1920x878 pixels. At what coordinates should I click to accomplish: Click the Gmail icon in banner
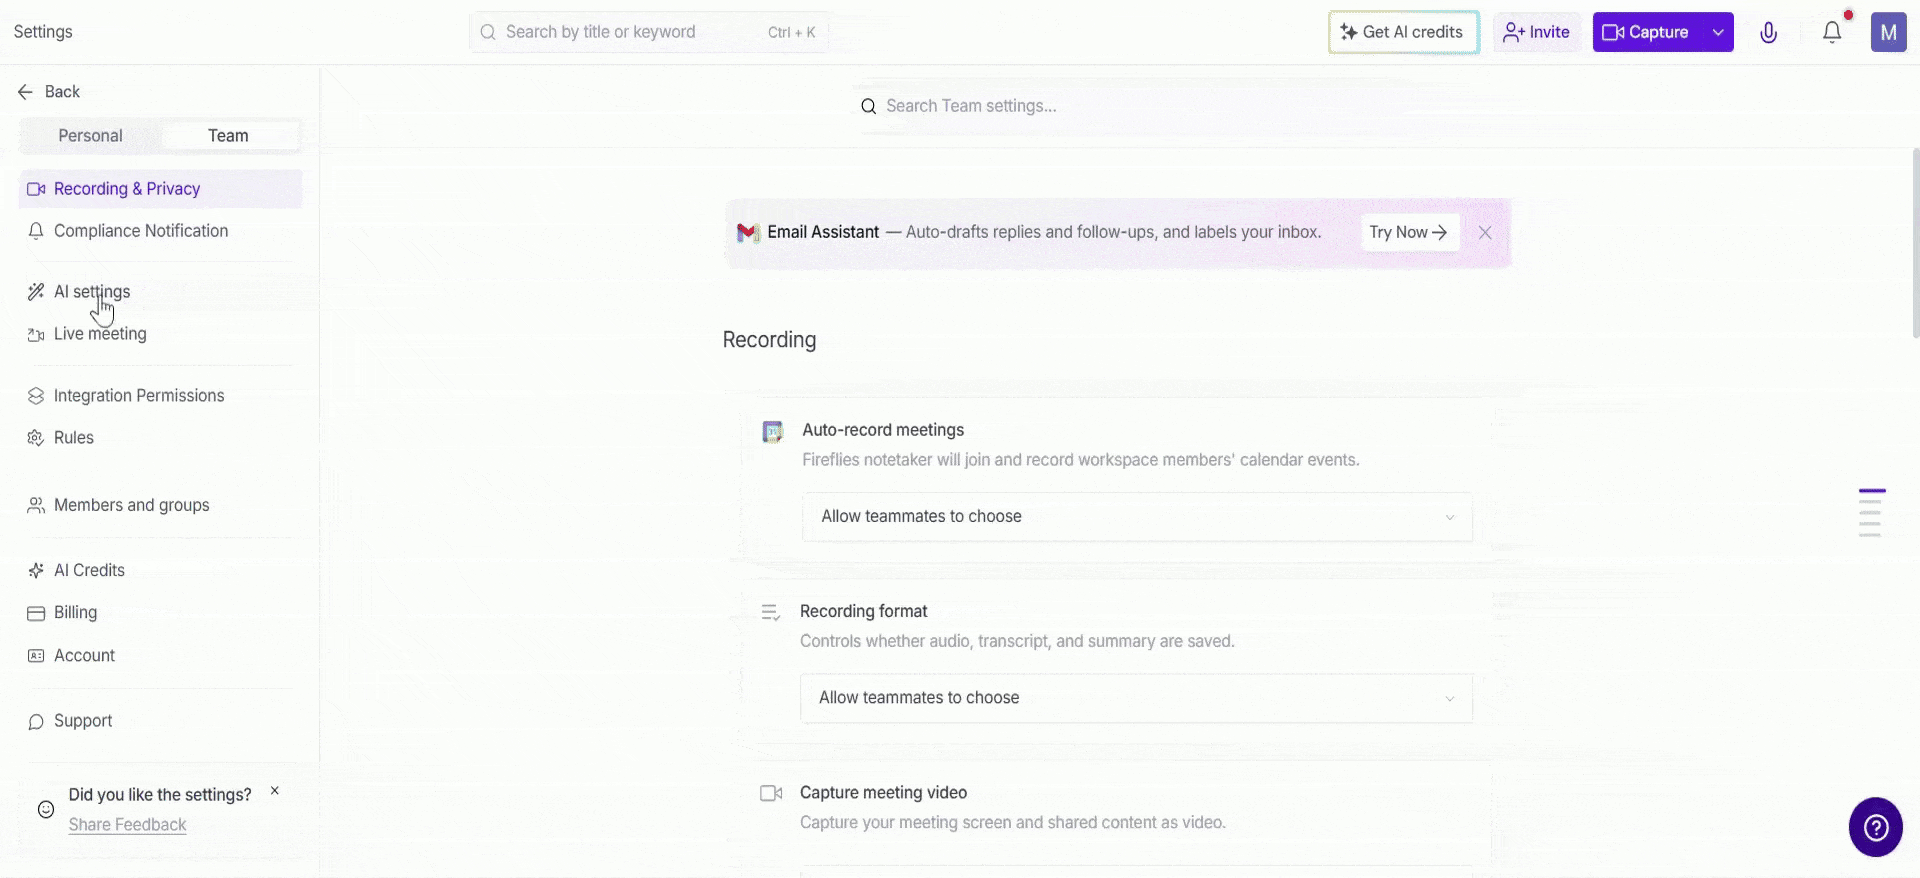click(x=747, y=232)
